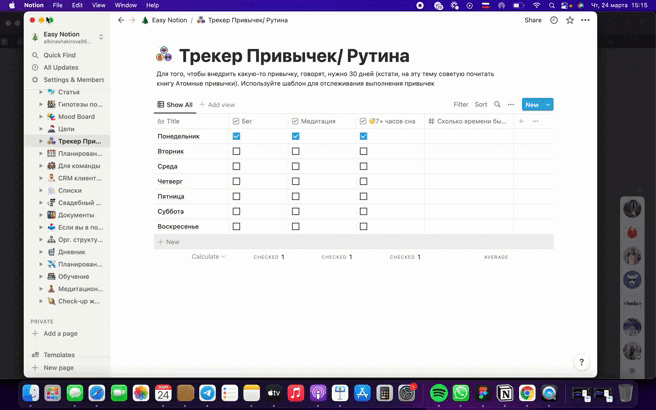This screenshot has height=410, width=656.
Task: Expand Mood Board page in sidebar
Action: (x=41, y=117)
